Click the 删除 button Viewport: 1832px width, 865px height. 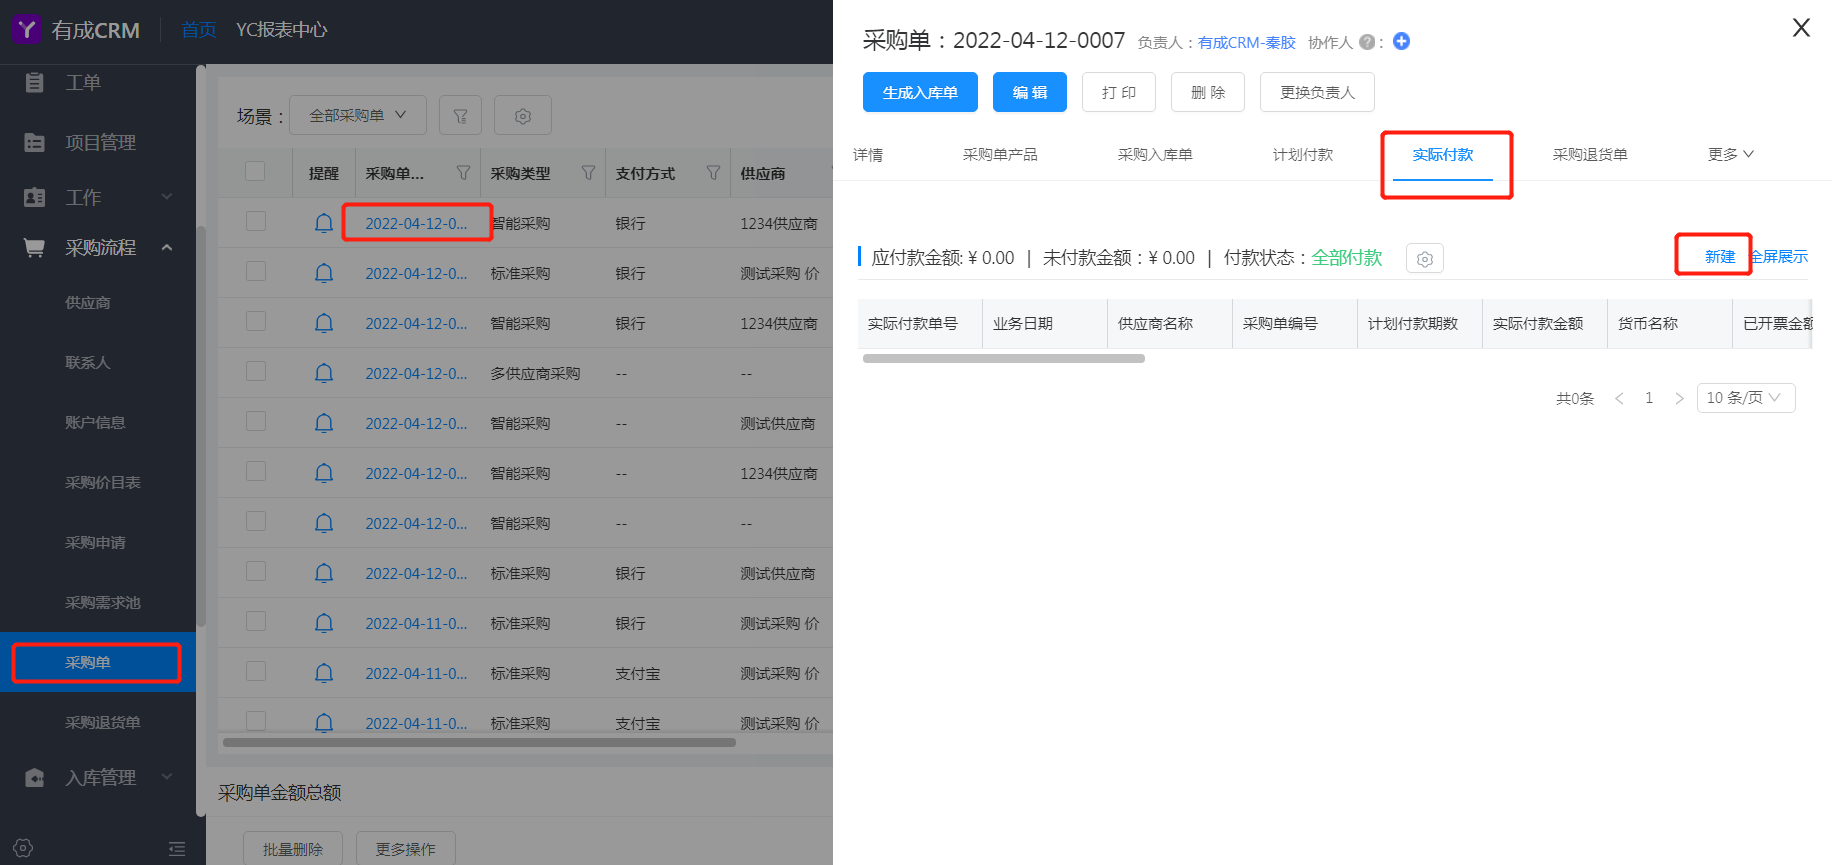point(1208,92)
